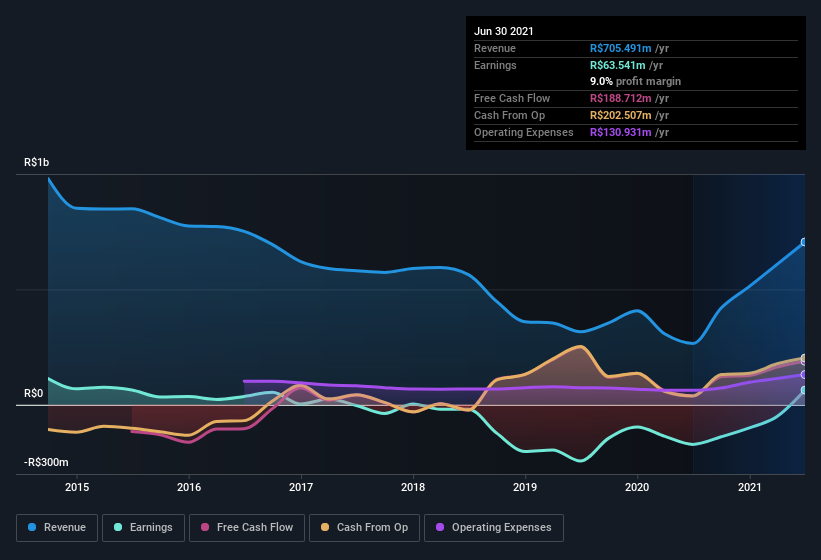Screen dimensions: 821x560
Task: Click the Earnings data point on the chart's right edge
Action: point(804,390)
